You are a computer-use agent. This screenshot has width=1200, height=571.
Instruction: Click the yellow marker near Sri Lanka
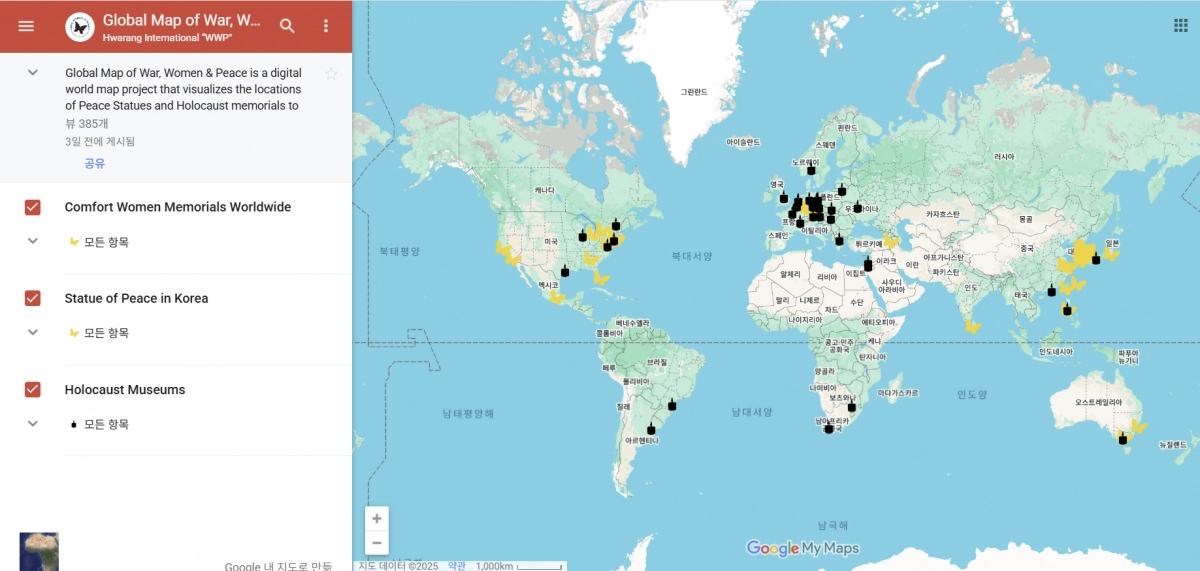[971, 325]
